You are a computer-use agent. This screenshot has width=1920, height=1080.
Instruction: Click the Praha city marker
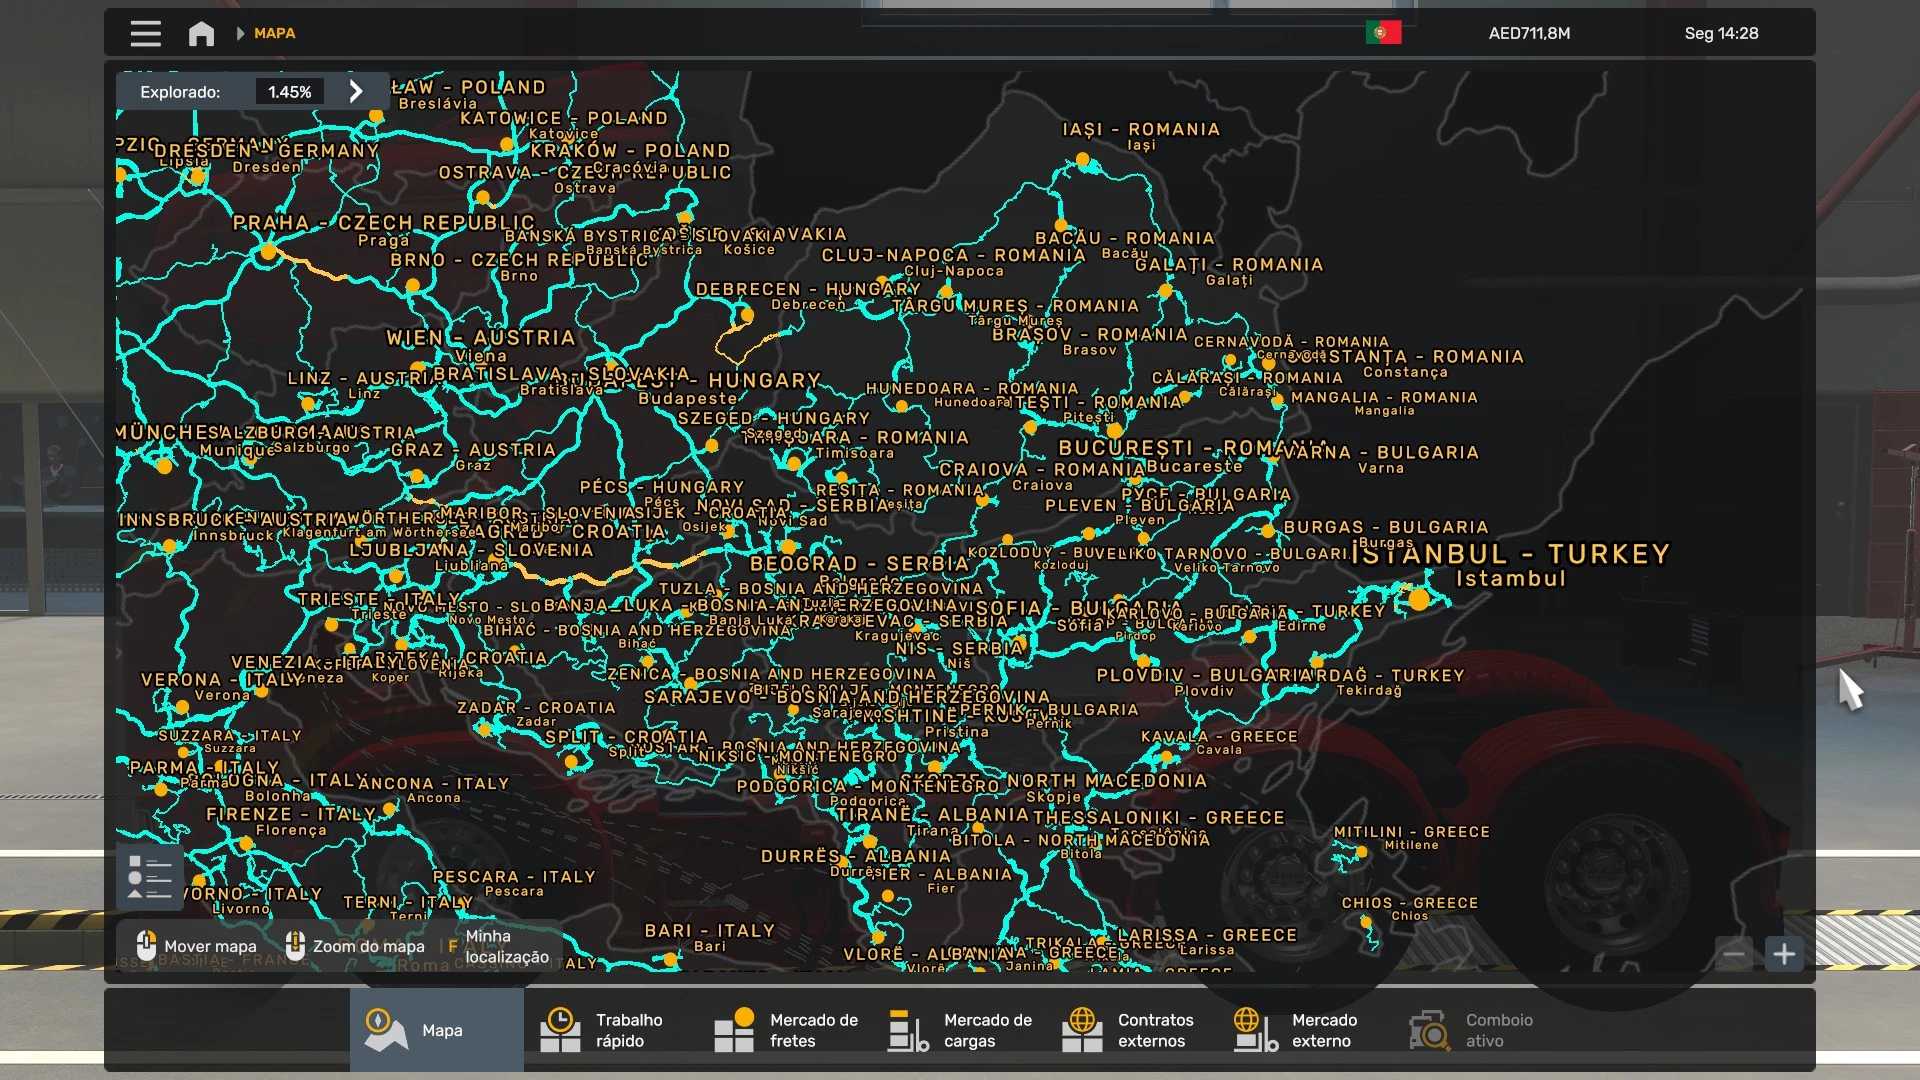[268, 253]
